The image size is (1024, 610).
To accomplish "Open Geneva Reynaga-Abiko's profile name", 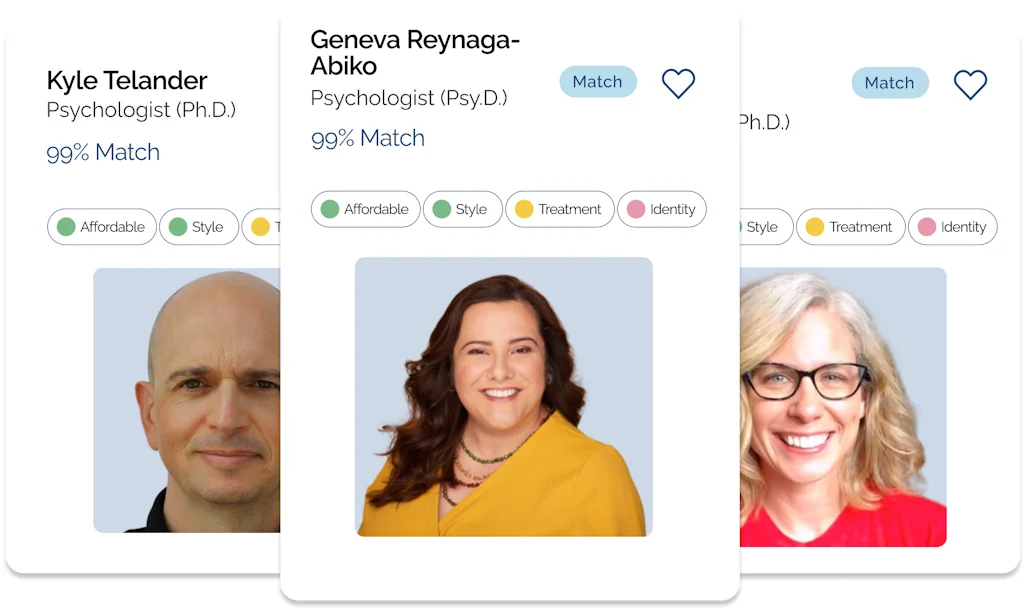I will (x=415, y=54).
